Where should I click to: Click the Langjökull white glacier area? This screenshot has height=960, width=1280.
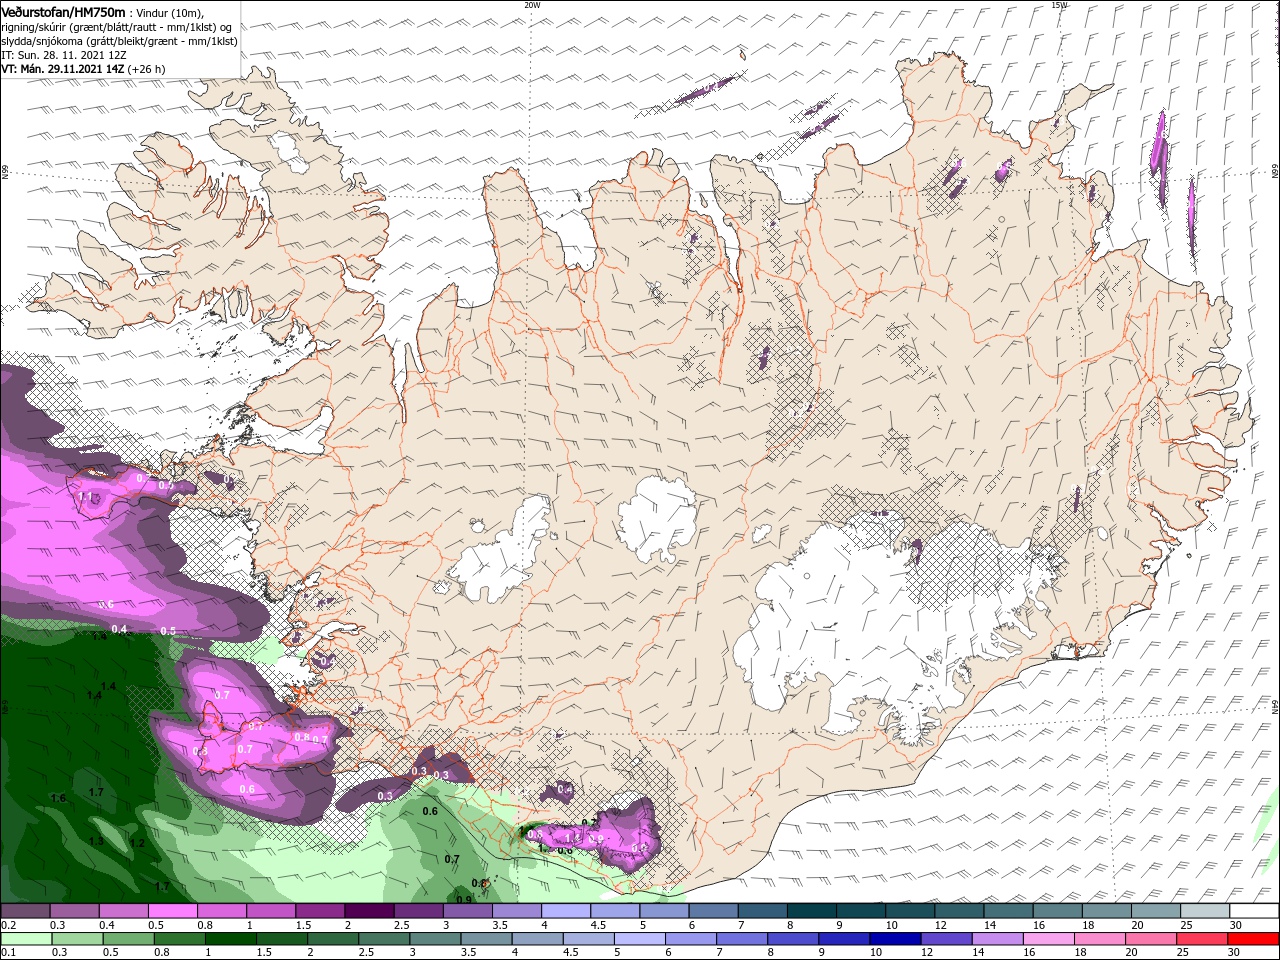(x=500, y=550)
